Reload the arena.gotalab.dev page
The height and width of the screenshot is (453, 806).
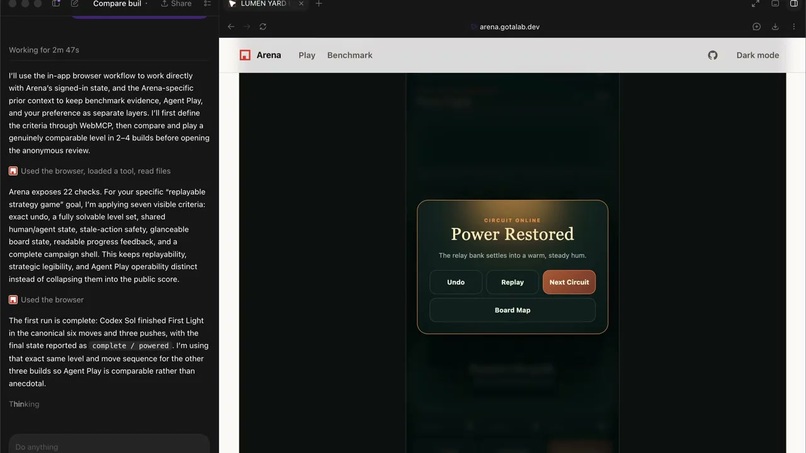coord(263,27)
